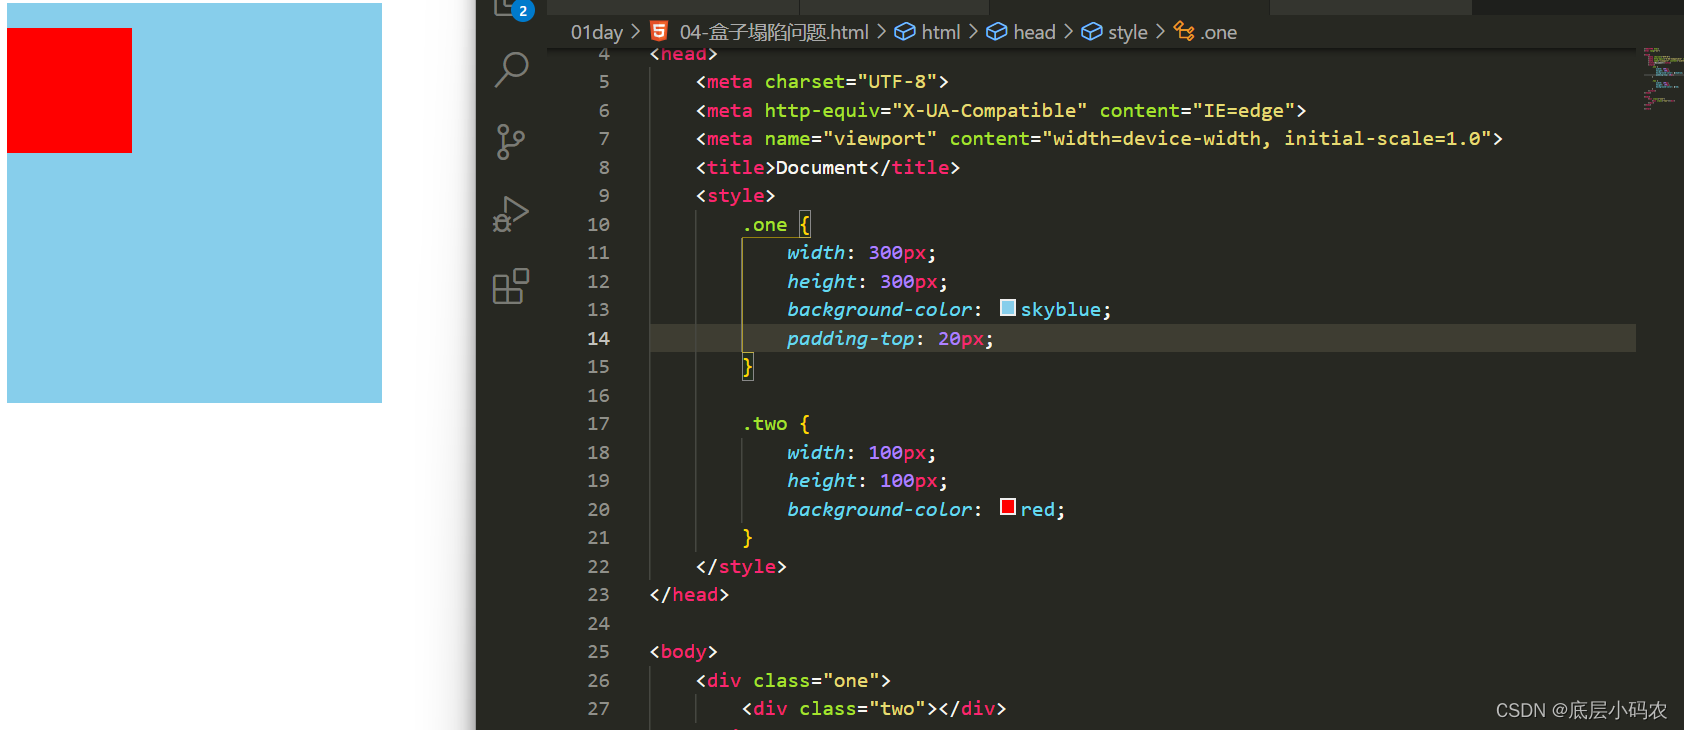Place cursor on padding-top property
The width and height of the screenshot is (1684, 730).
click(850, 338)
